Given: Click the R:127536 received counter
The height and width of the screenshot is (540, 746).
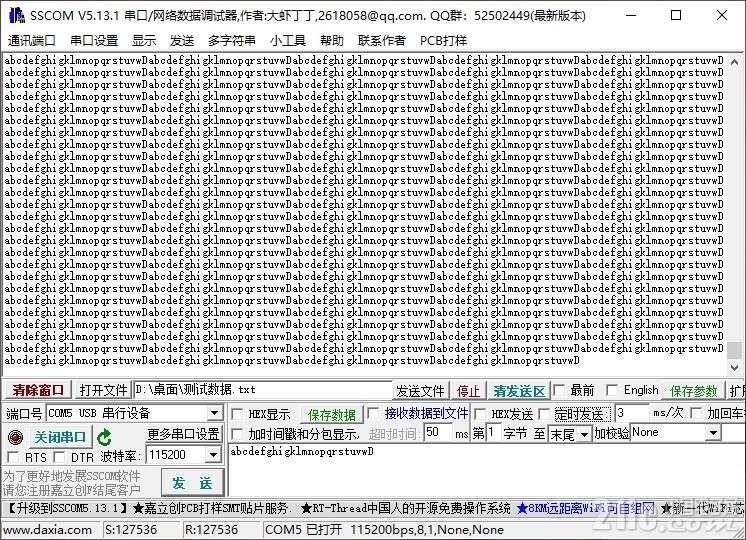Looking at the screenshot, I should tap(222, 530).
